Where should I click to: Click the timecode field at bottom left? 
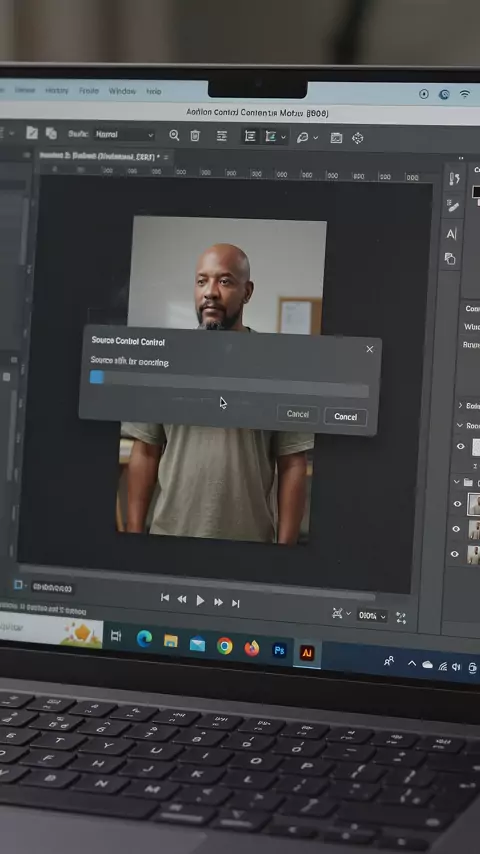click(52, 588)
